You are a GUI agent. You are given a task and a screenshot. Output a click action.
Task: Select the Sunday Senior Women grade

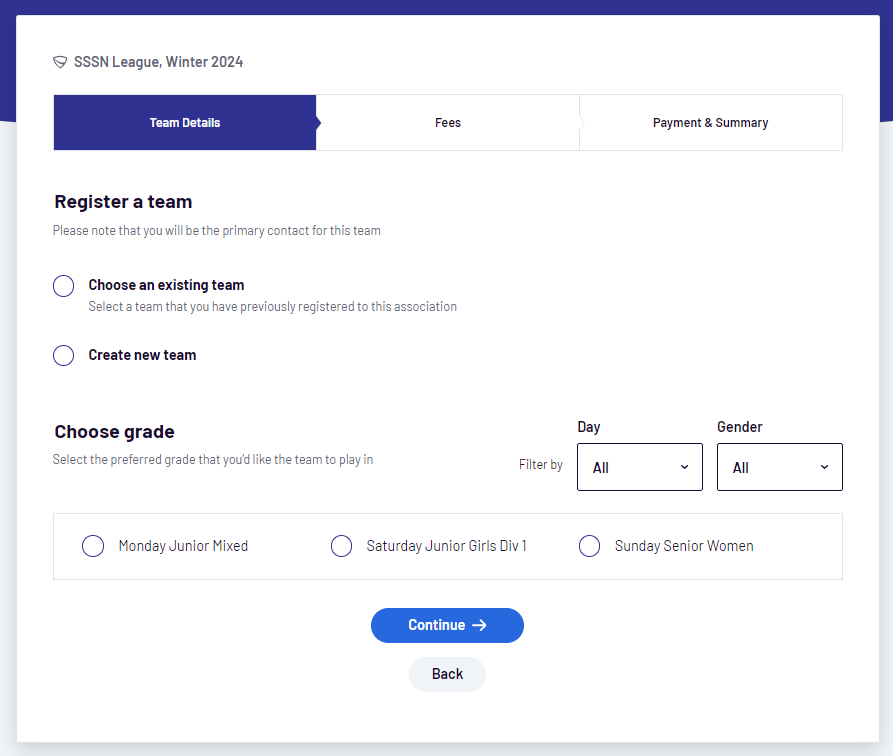[x=589, y=546]
